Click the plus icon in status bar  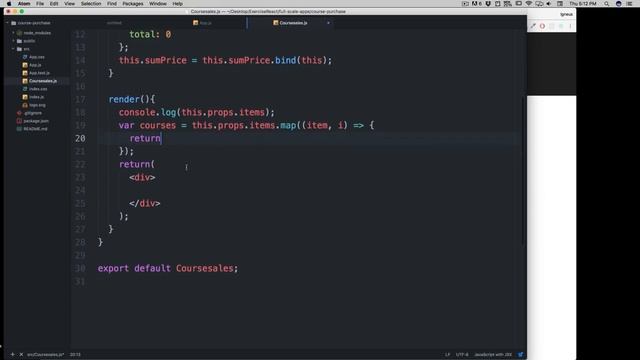point(13,354)
